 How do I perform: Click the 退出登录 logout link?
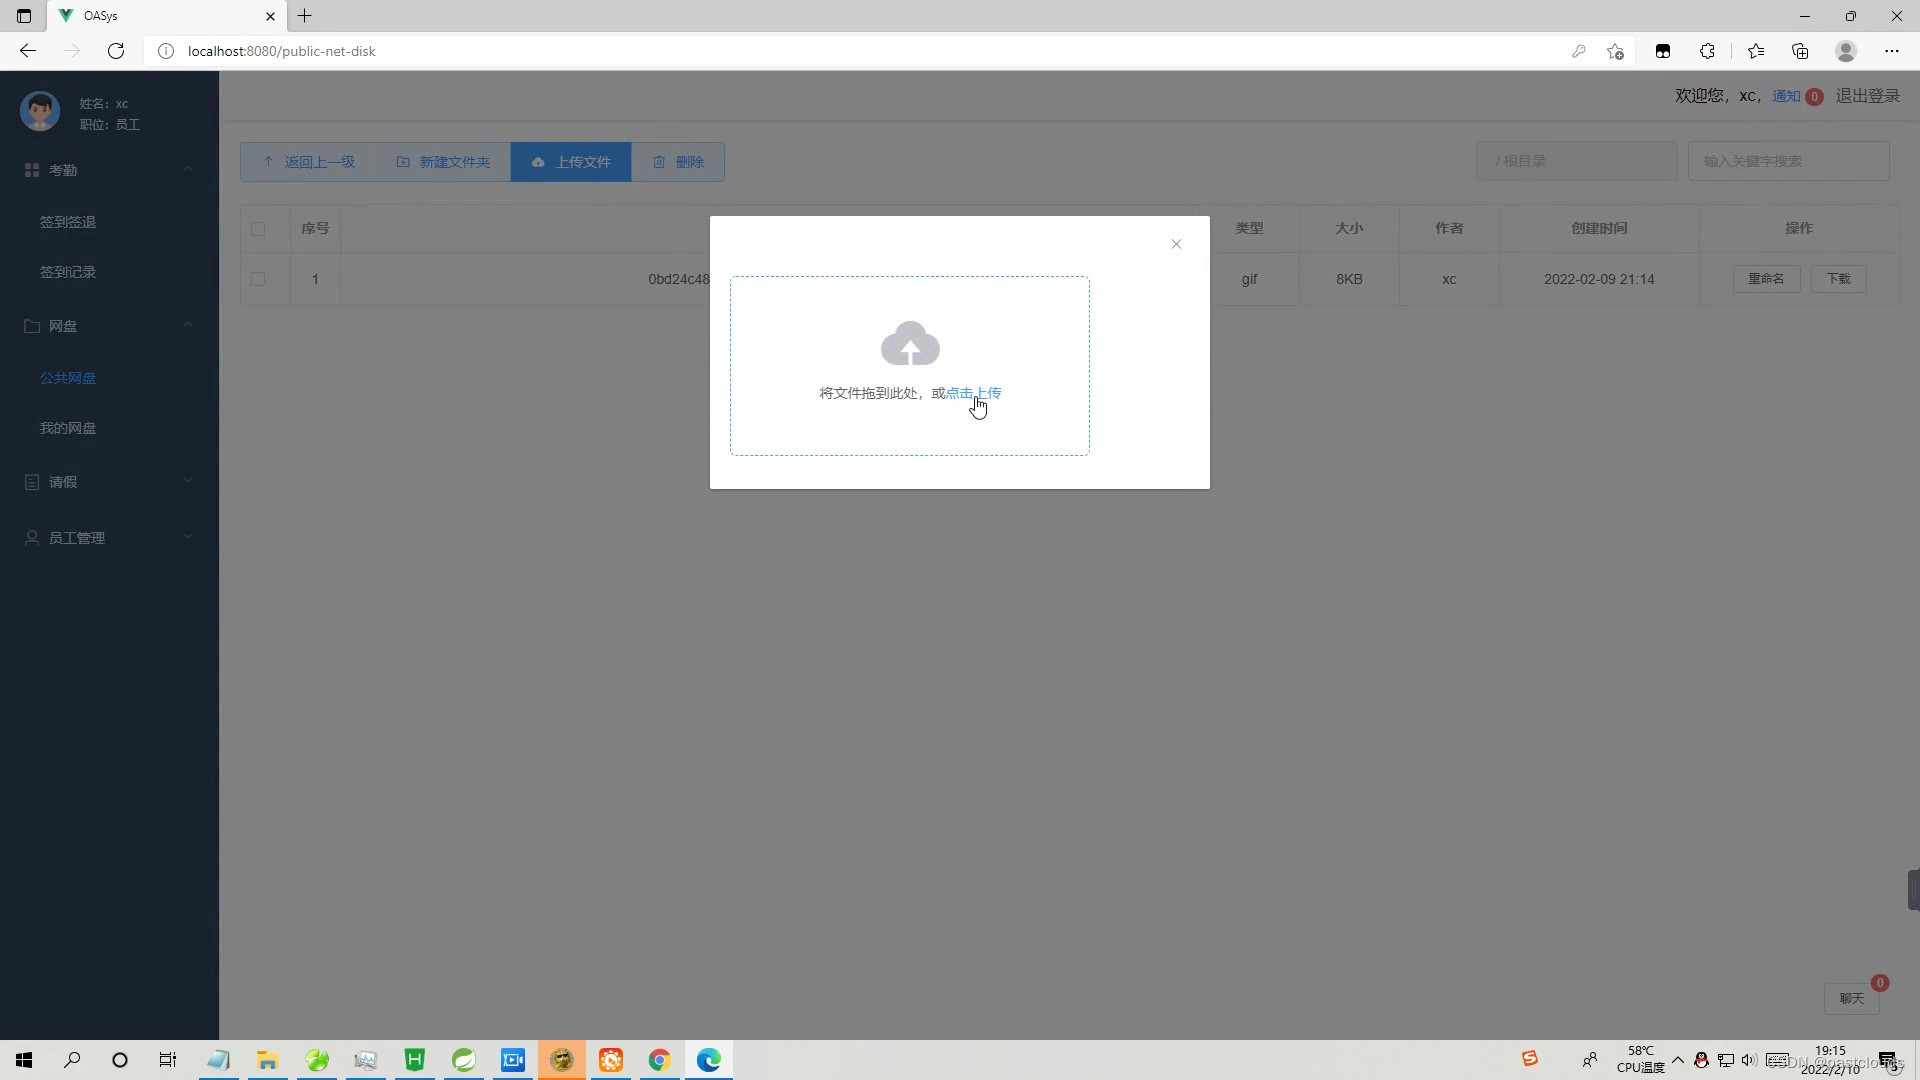[1867, 96]
